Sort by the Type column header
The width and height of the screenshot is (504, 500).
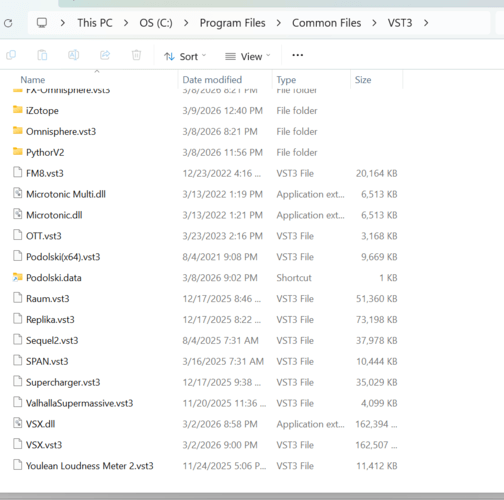tap(286, 80)
